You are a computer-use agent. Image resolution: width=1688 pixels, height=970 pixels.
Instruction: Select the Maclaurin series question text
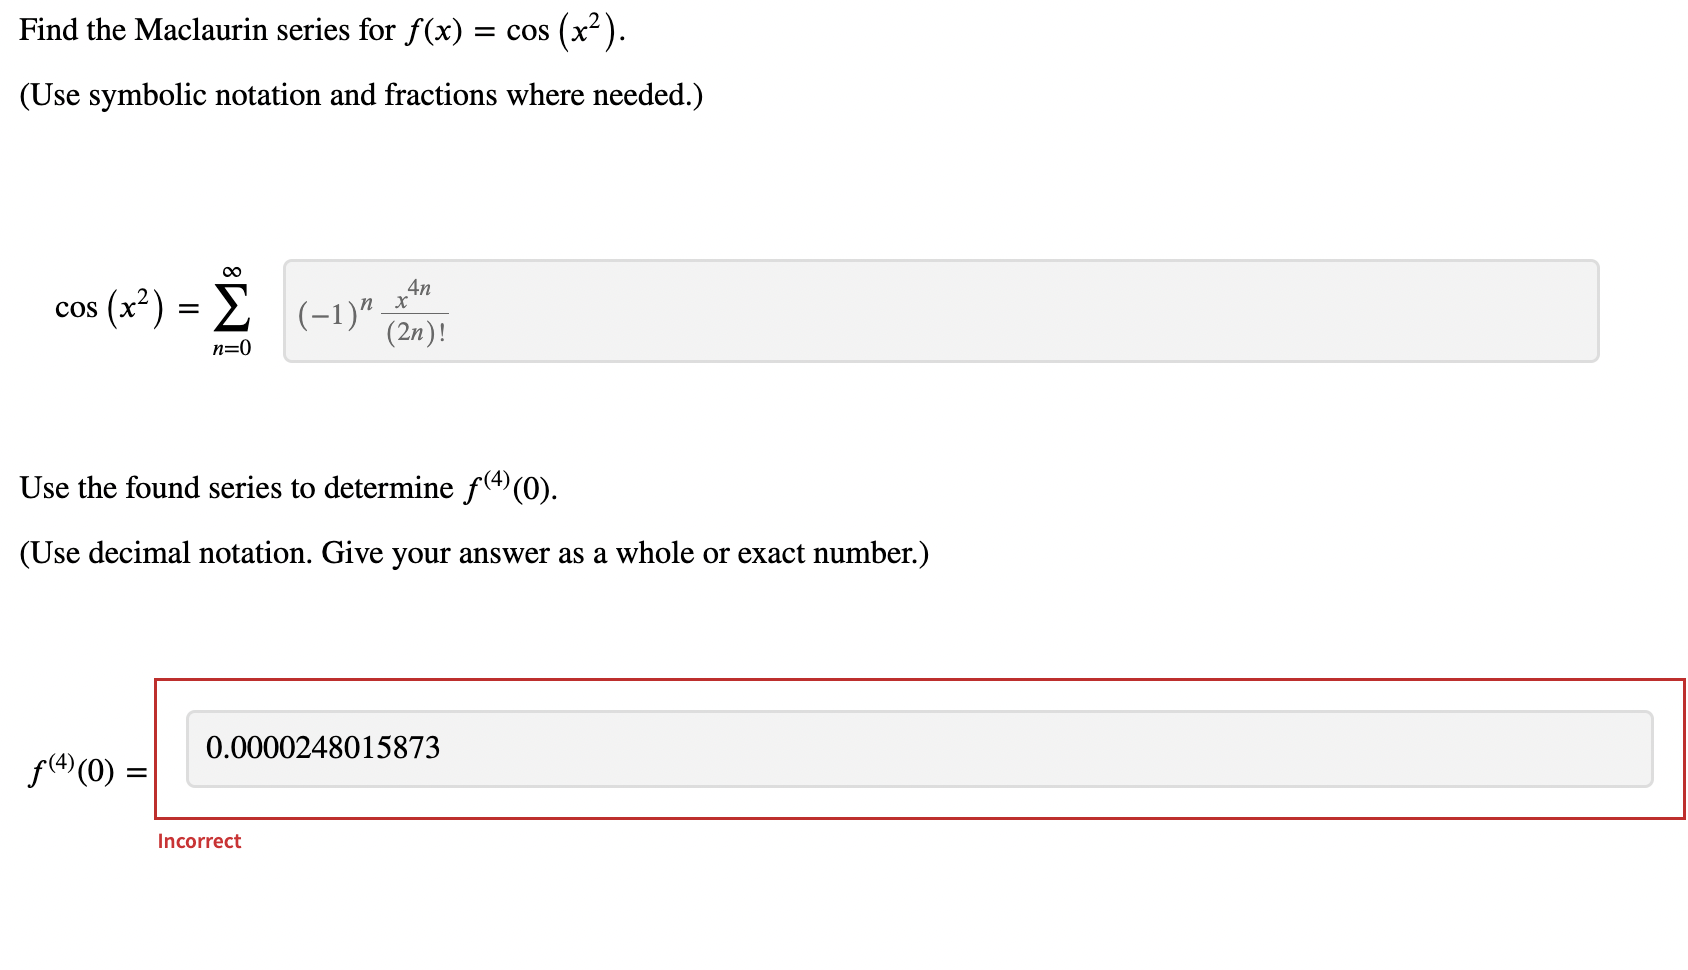pyautogui.click(x=320, y=29)
